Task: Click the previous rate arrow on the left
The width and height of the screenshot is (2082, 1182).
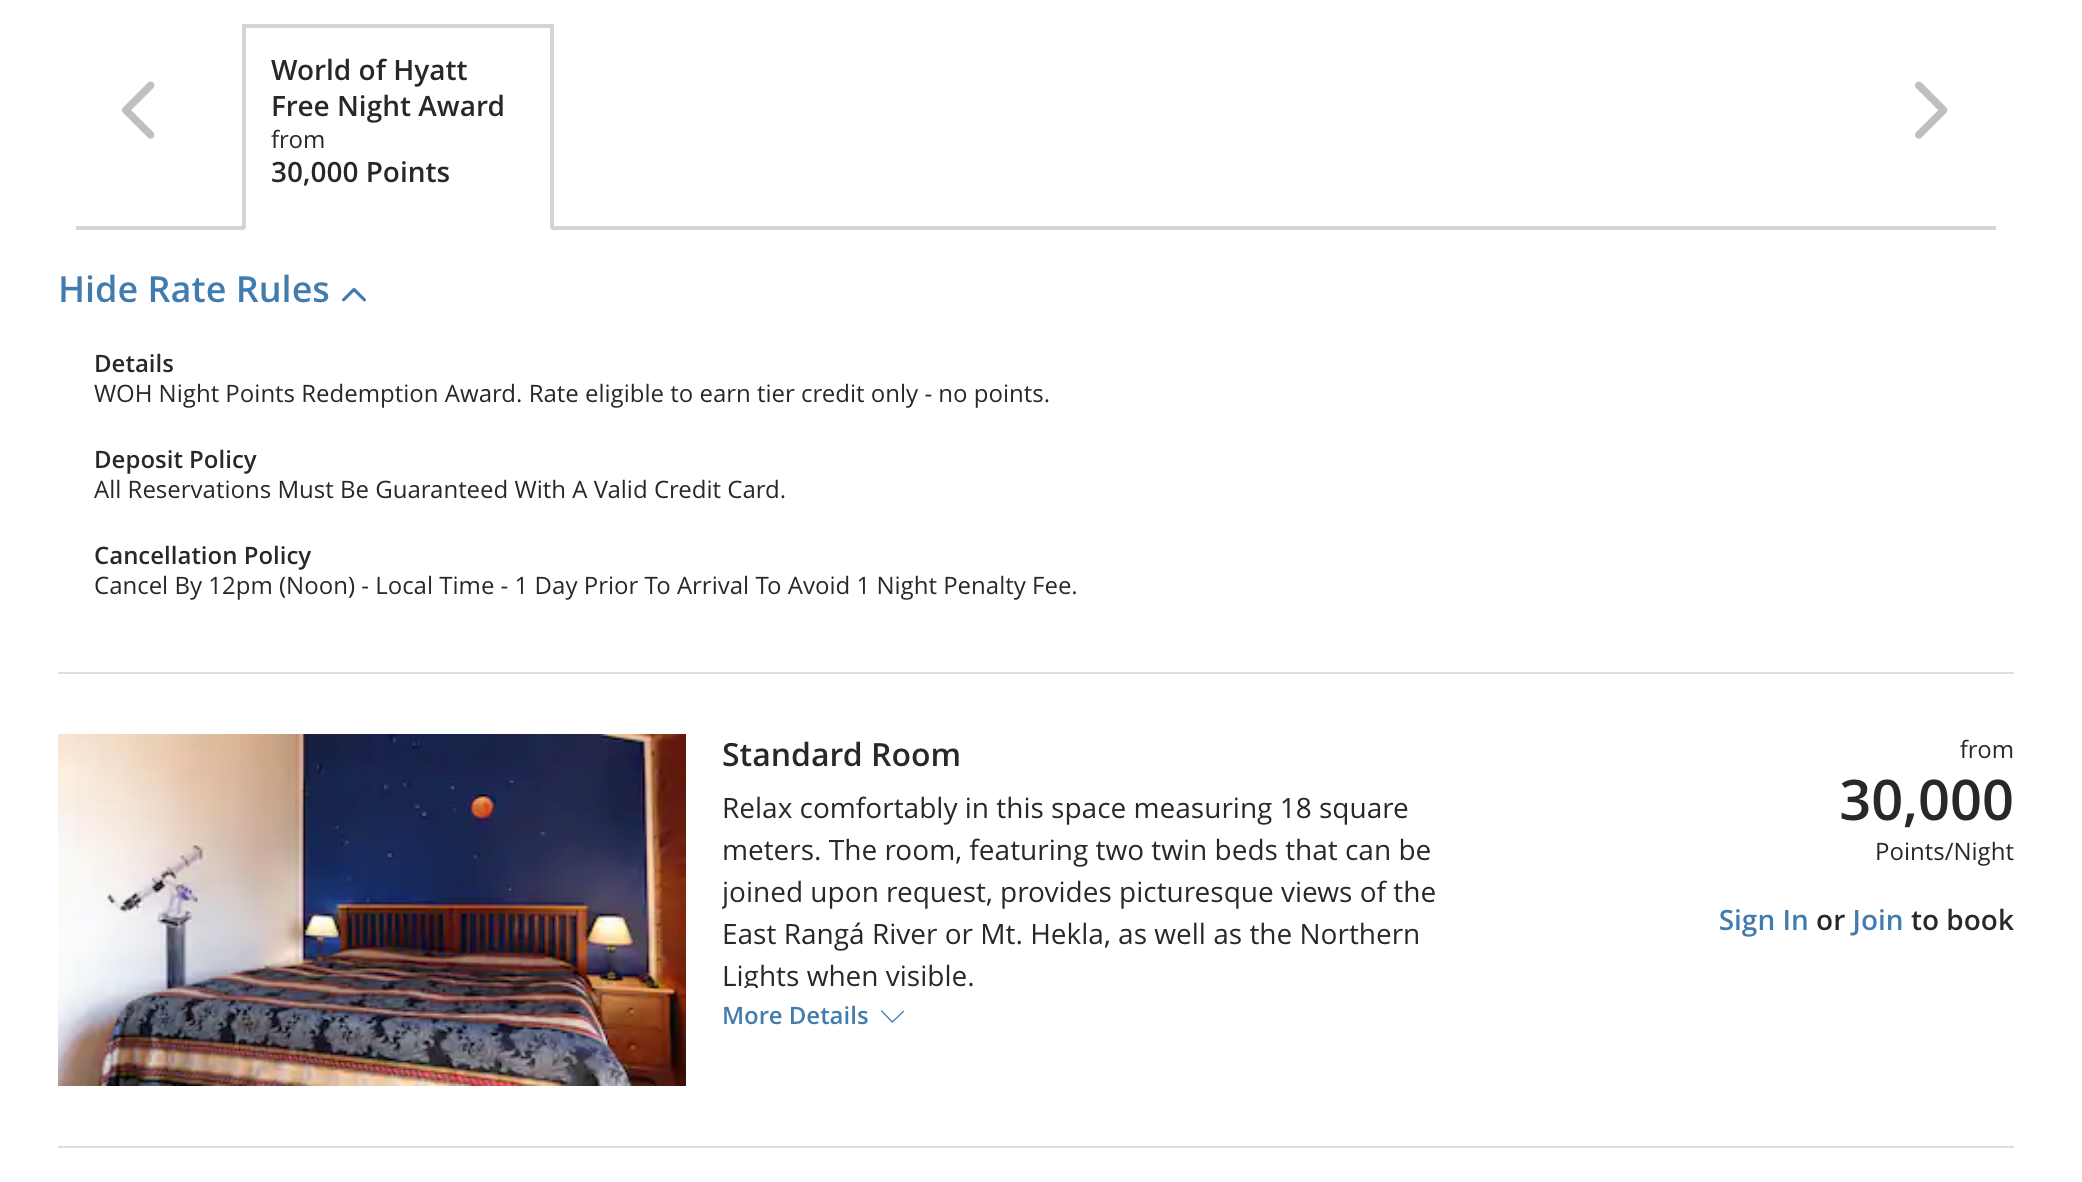Action: (x=138, y=110)
